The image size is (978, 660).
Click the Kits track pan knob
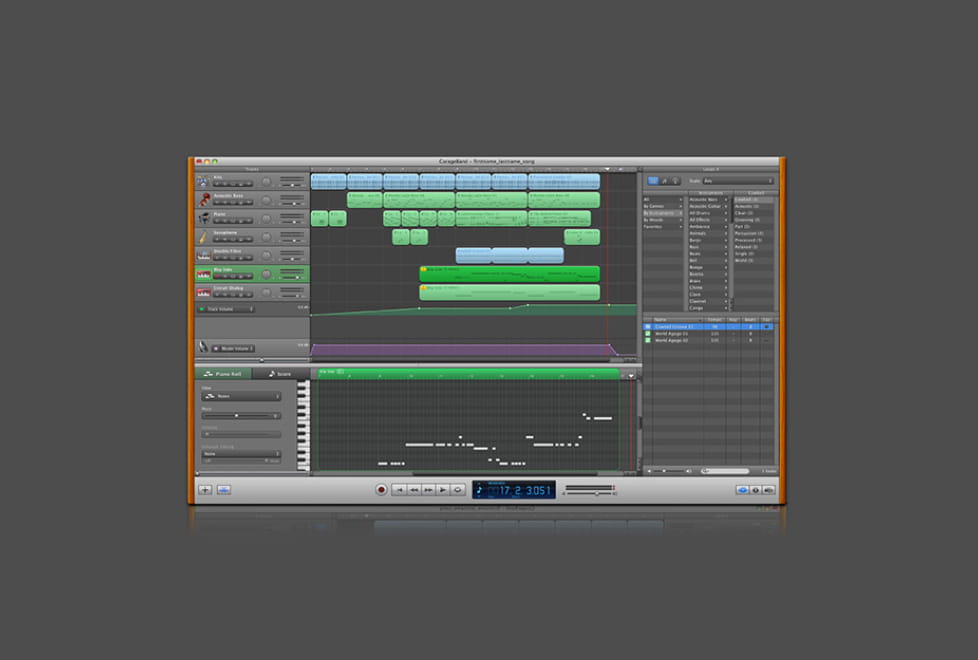pos(266,182)
